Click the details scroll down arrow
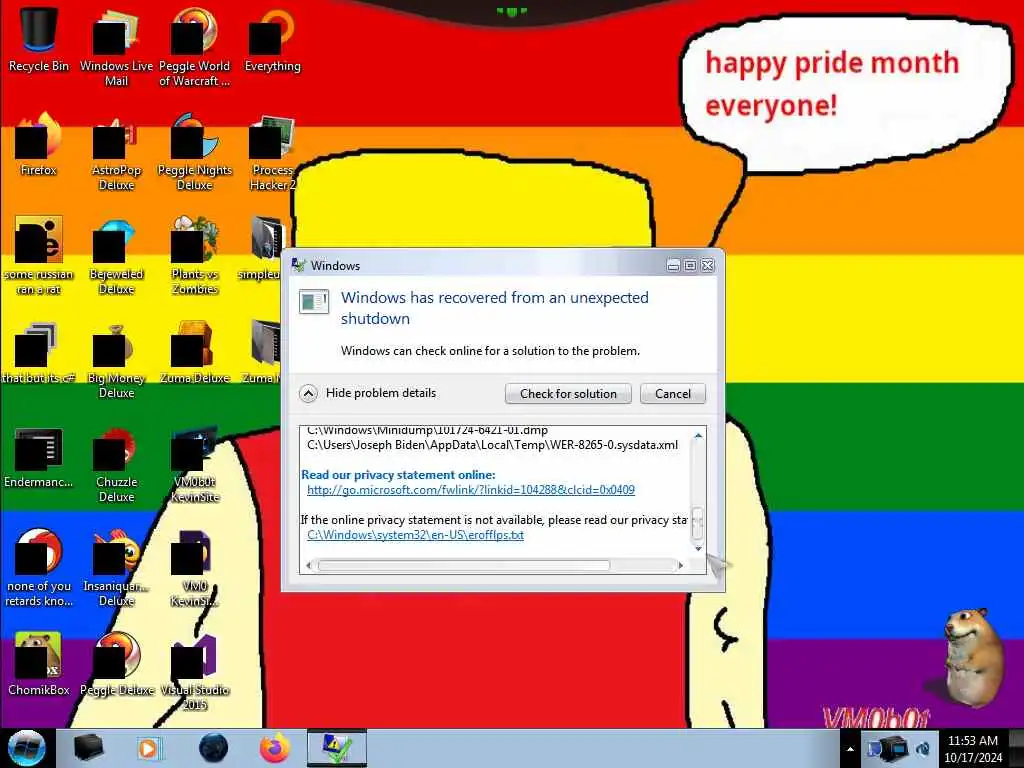The image size is (1024, 768). point(698,549)
